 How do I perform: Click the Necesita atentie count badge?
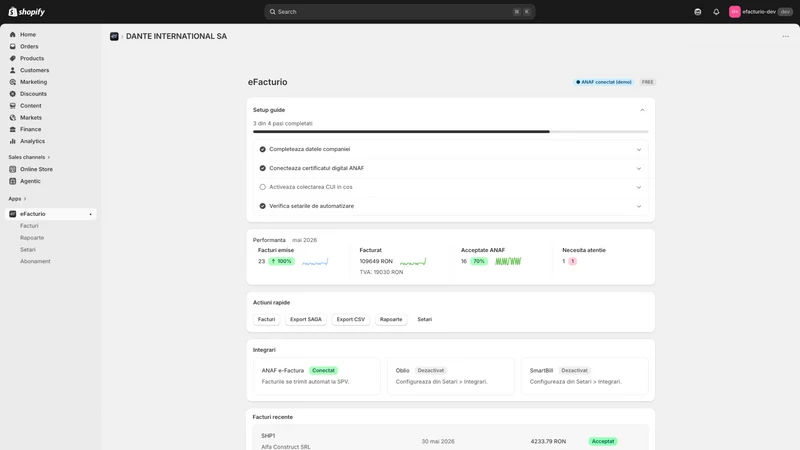pyautogui.click(x=572, y=261)
